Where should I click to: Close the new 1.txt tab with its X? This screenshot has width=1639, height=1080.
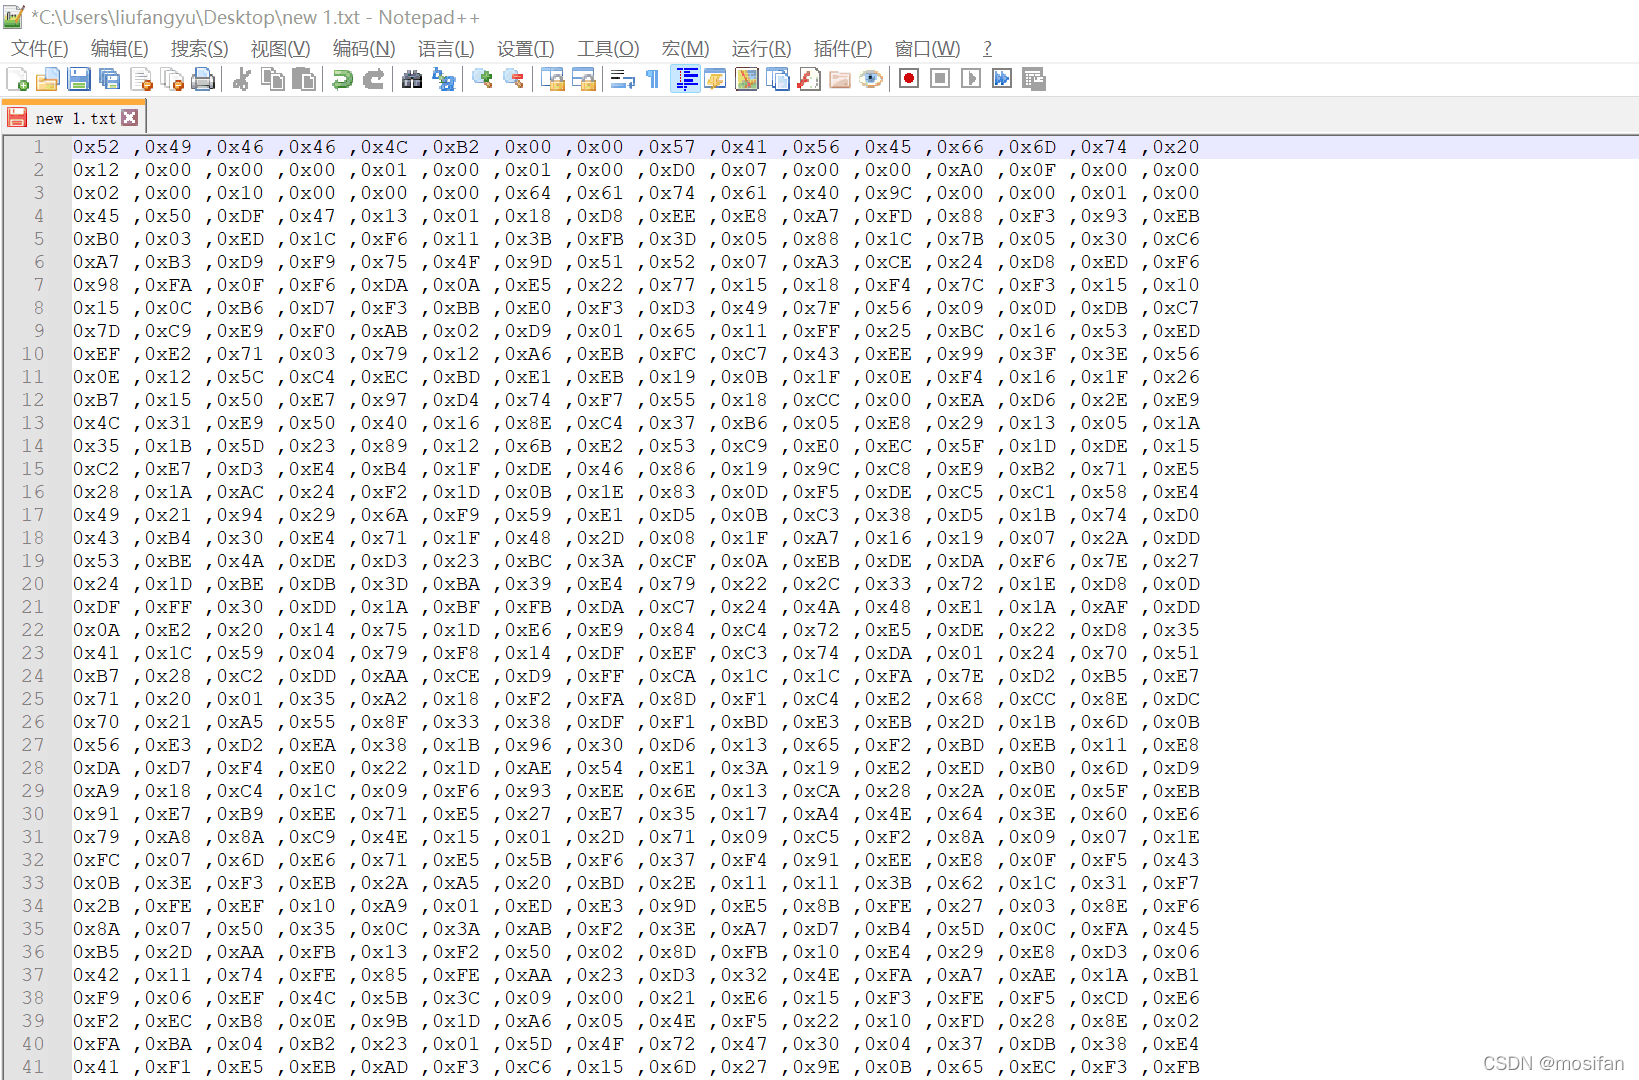click(x=130, y=118)
